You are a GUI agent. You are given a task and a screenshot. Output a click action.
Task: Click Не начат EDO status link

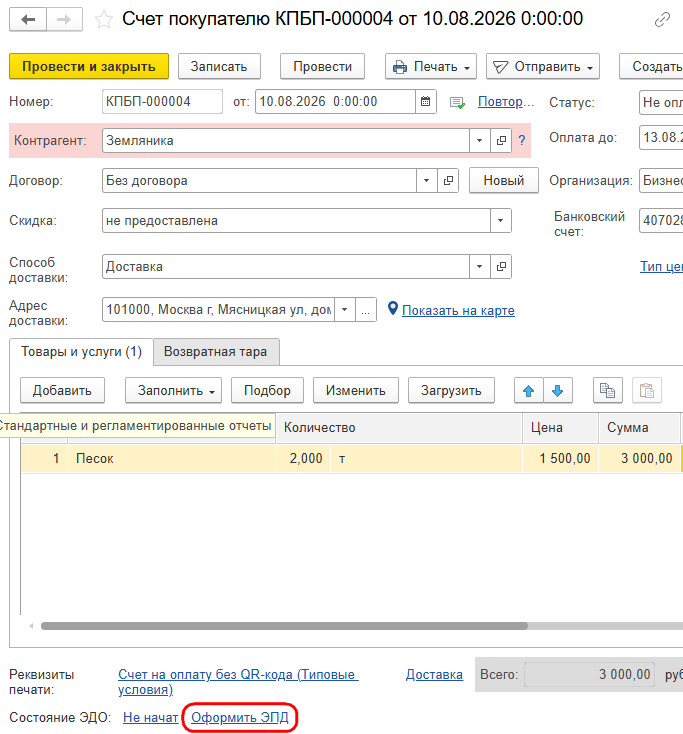[150, 718]
